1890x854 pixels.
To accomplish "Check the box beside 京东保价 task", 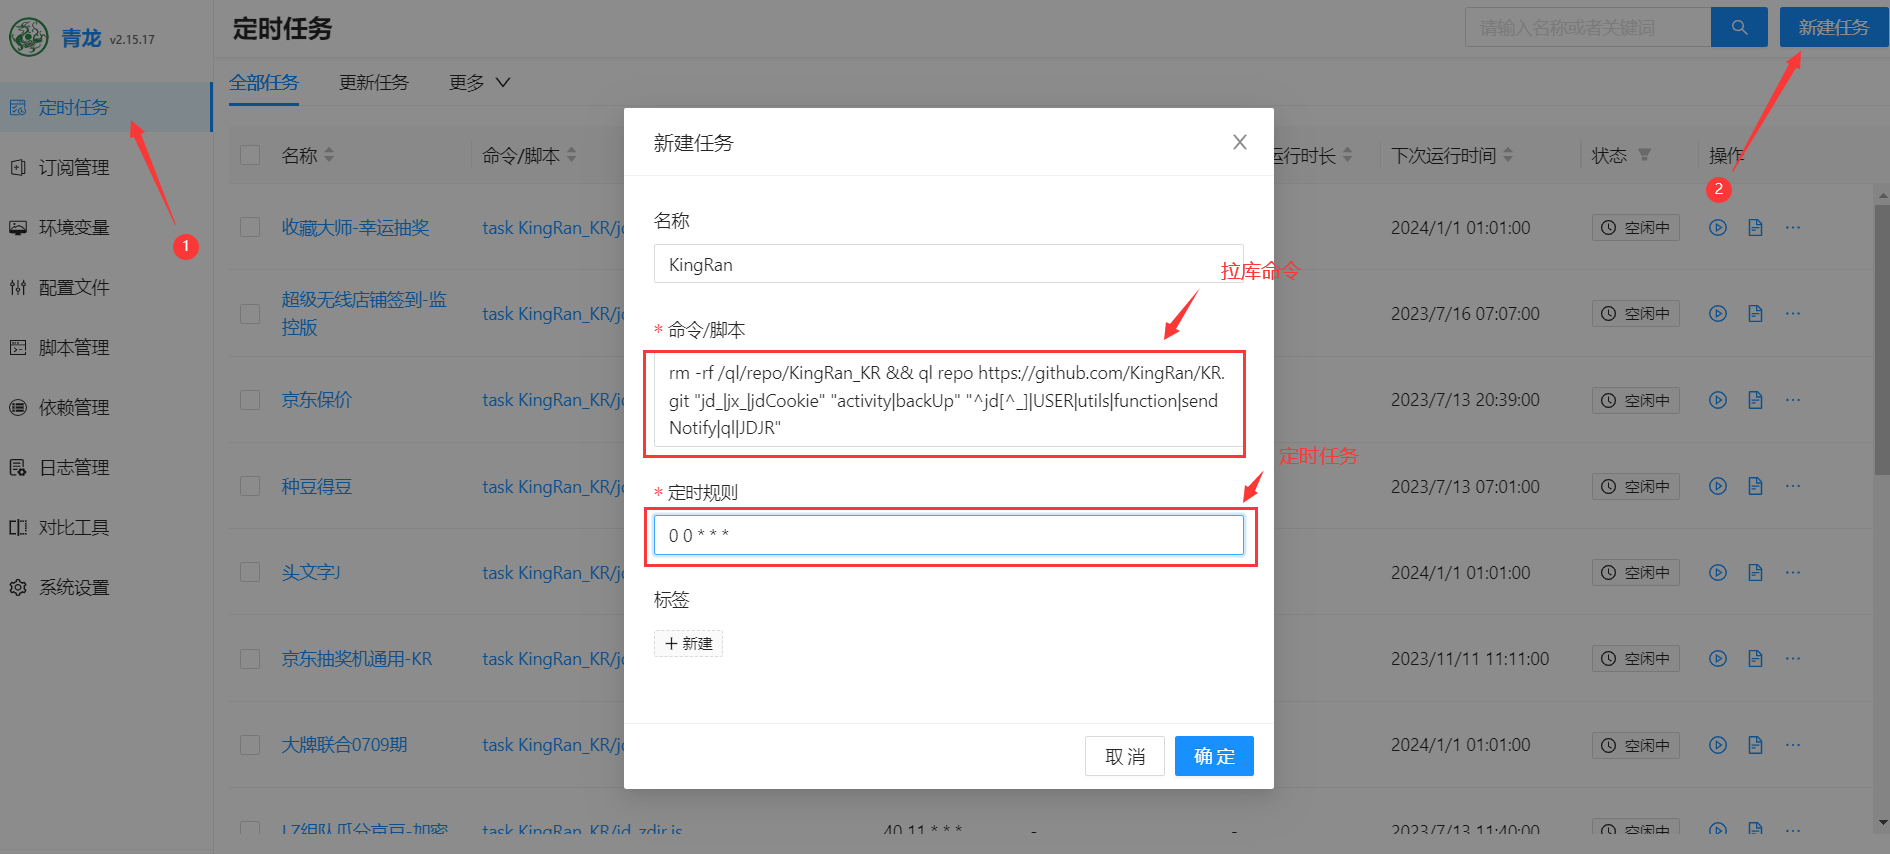I will click(250, 400).
